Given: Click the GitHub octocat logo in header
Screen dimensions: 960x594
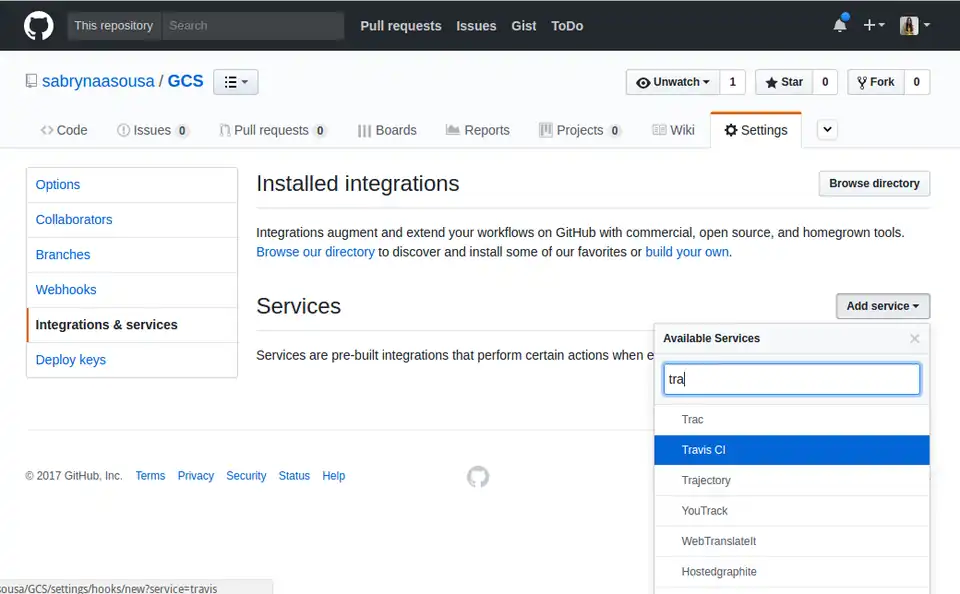Looking at the screenshot, I should pos(39,25).
